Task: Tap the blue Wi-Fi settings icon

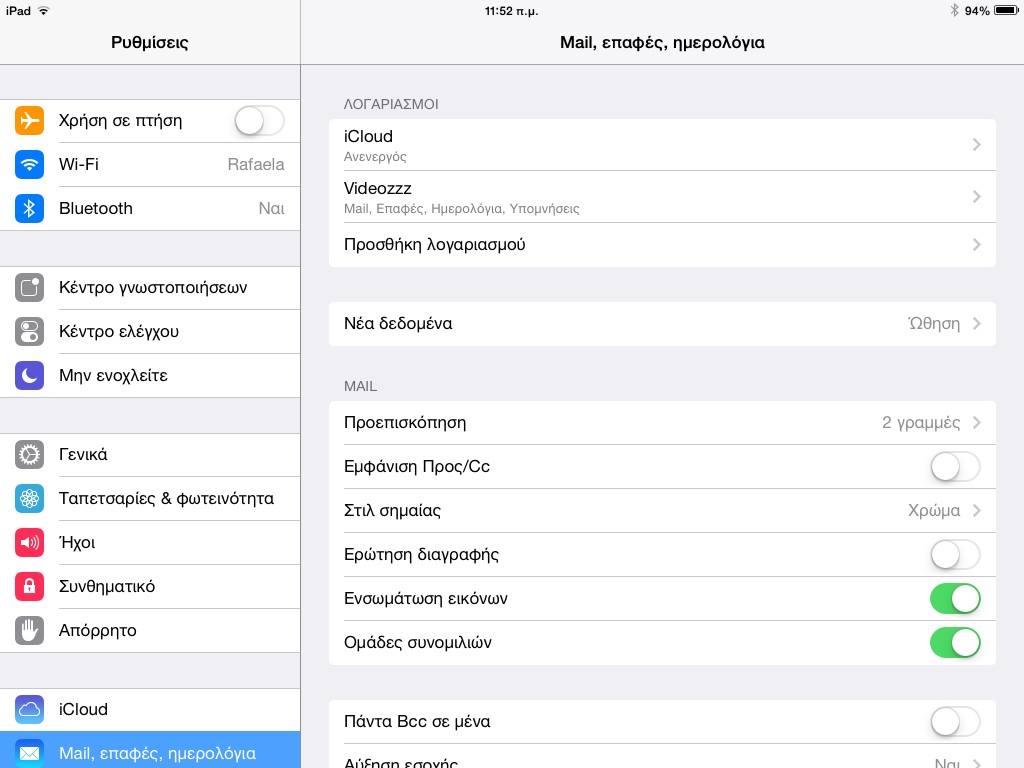Action: tap(29, 165)
